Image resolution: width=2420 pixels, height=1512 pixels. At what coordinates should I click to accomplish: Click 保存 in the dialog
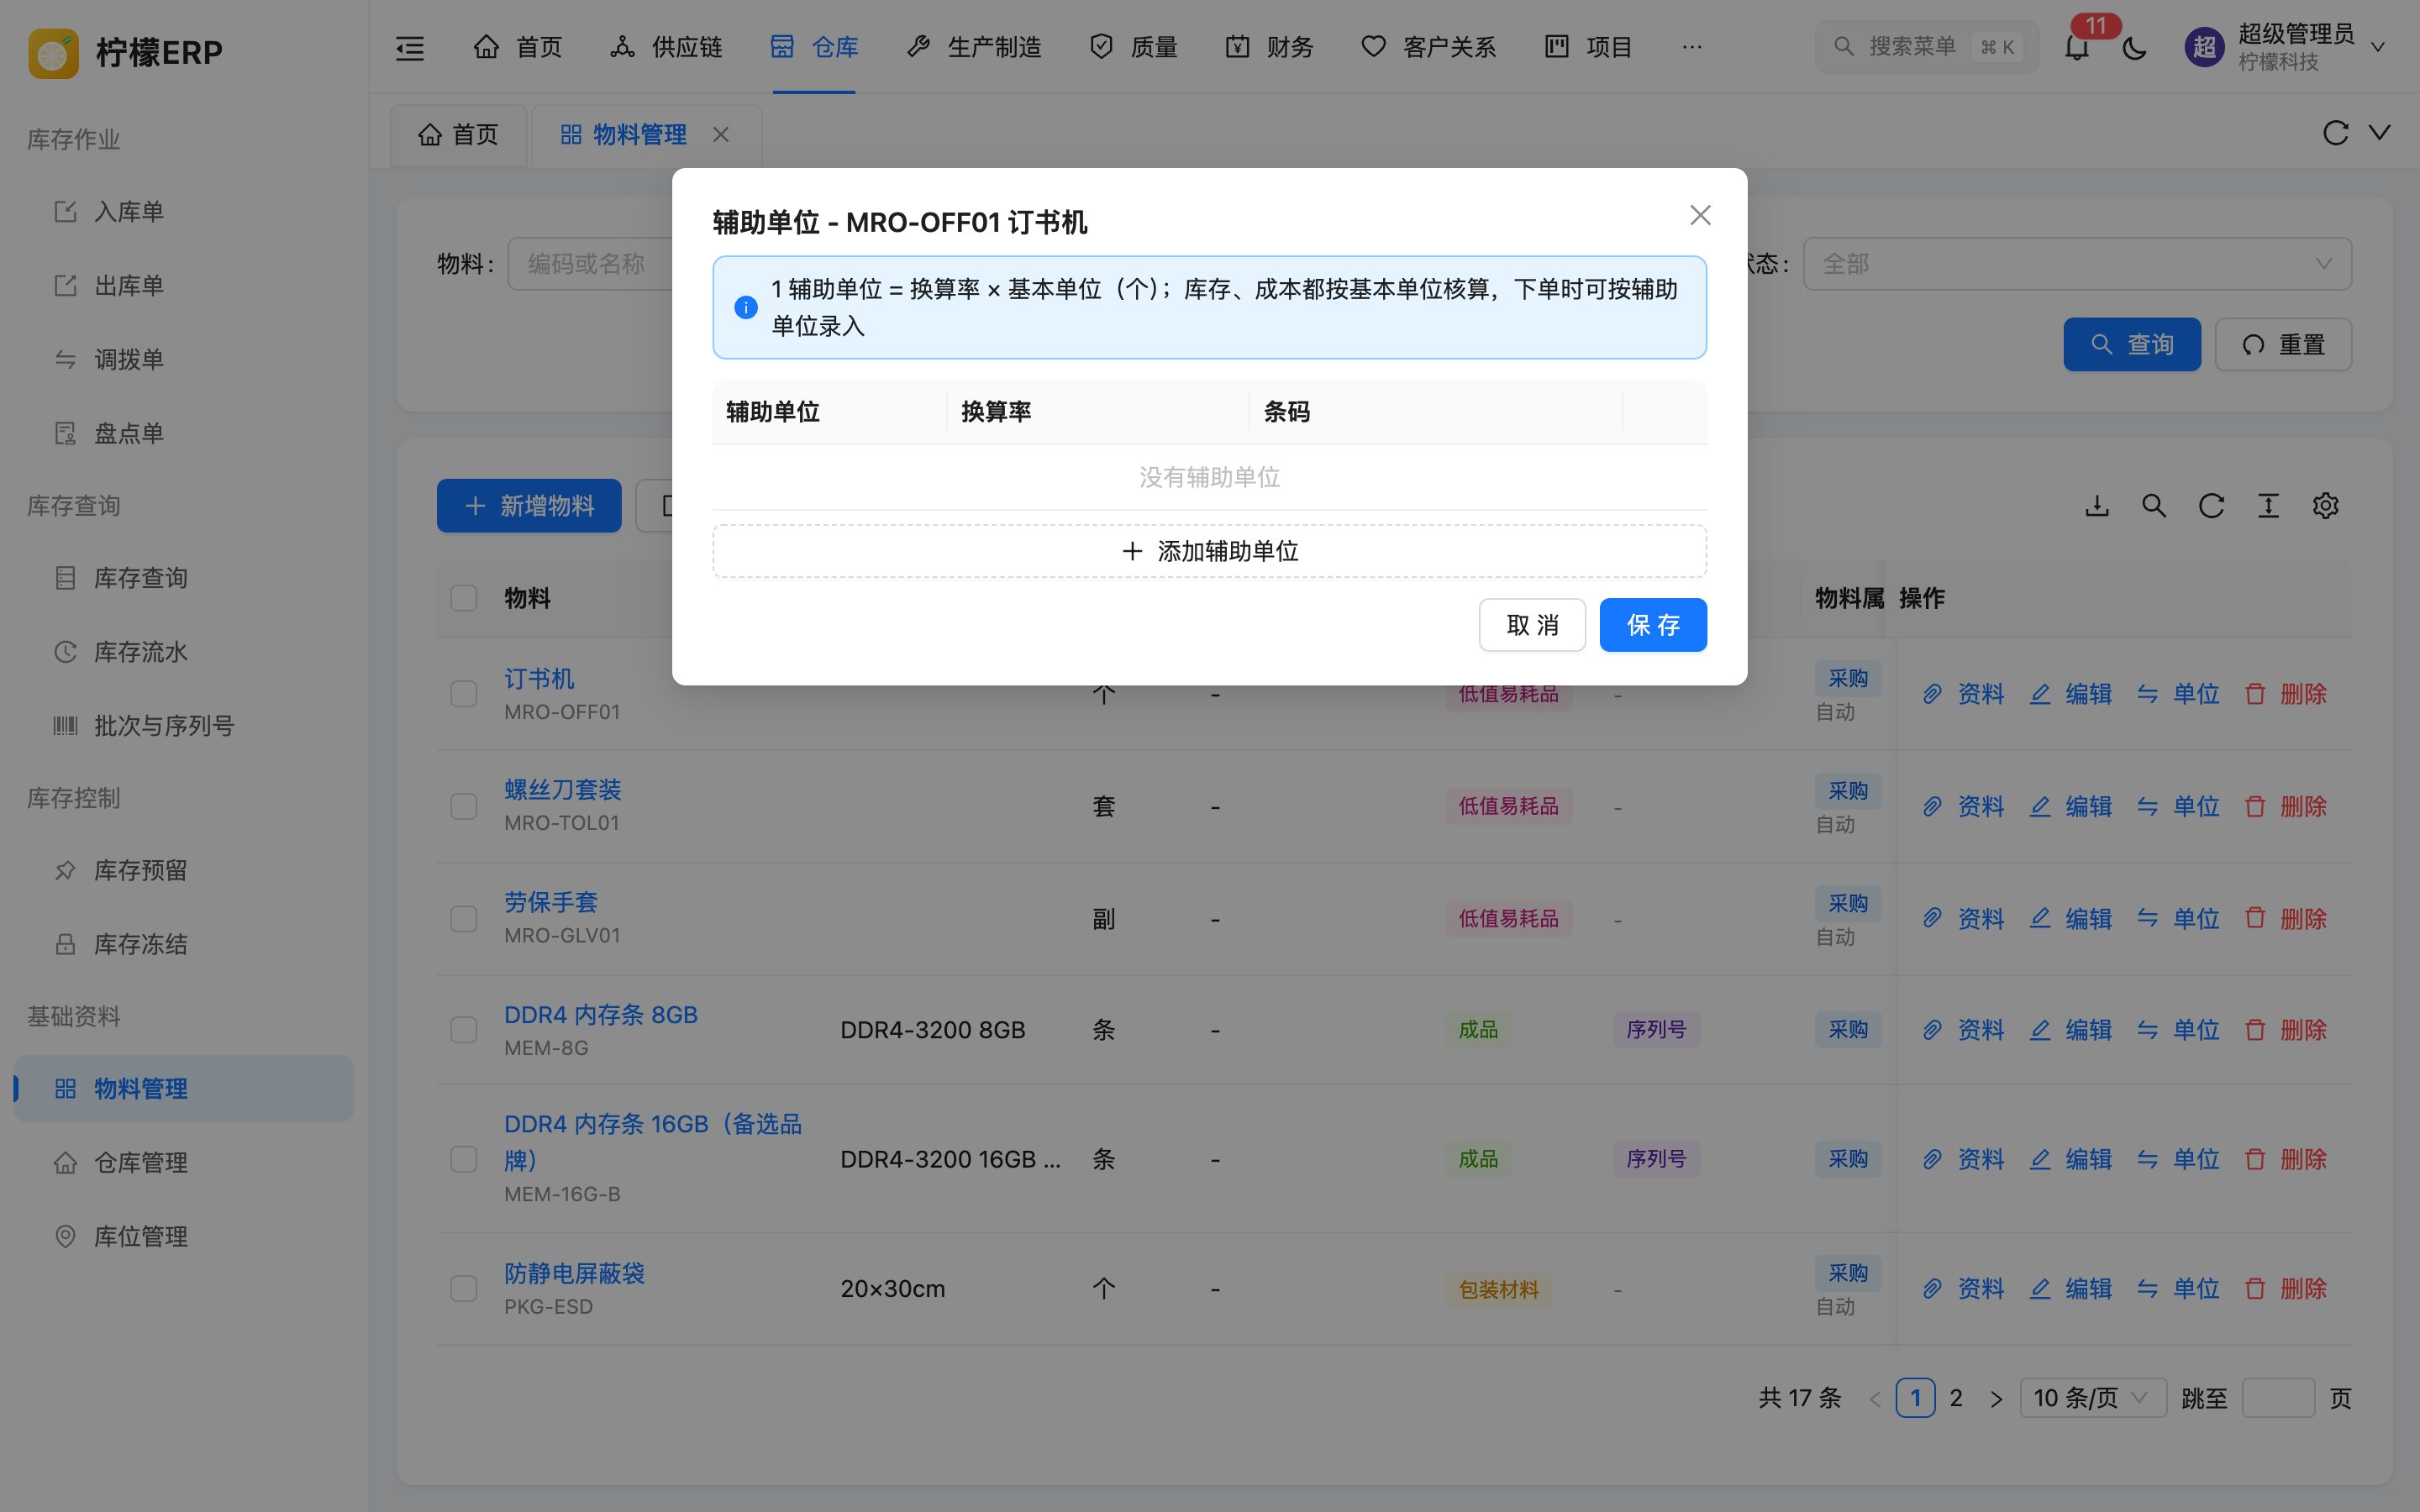tap(1653, 625)
